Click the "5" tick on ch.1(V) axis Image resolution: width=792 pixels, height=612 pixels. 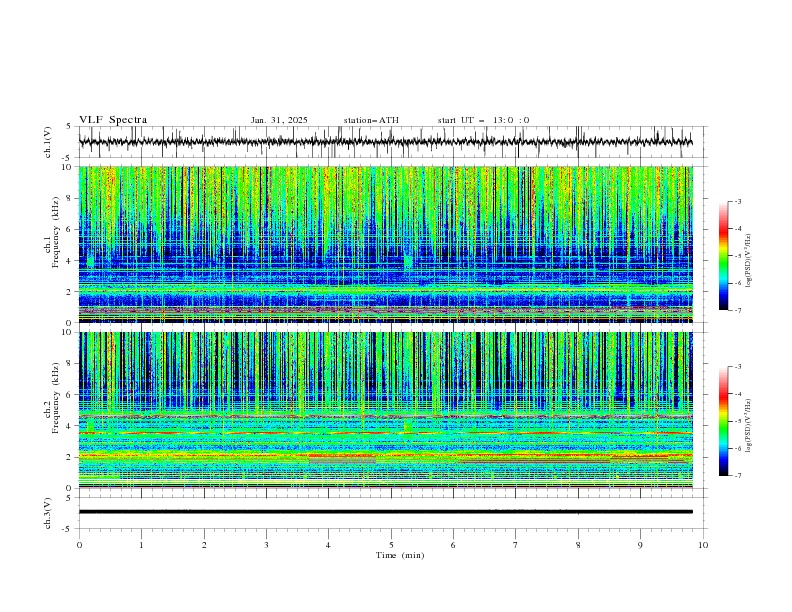pyautogui.click(x=69, y=127)
